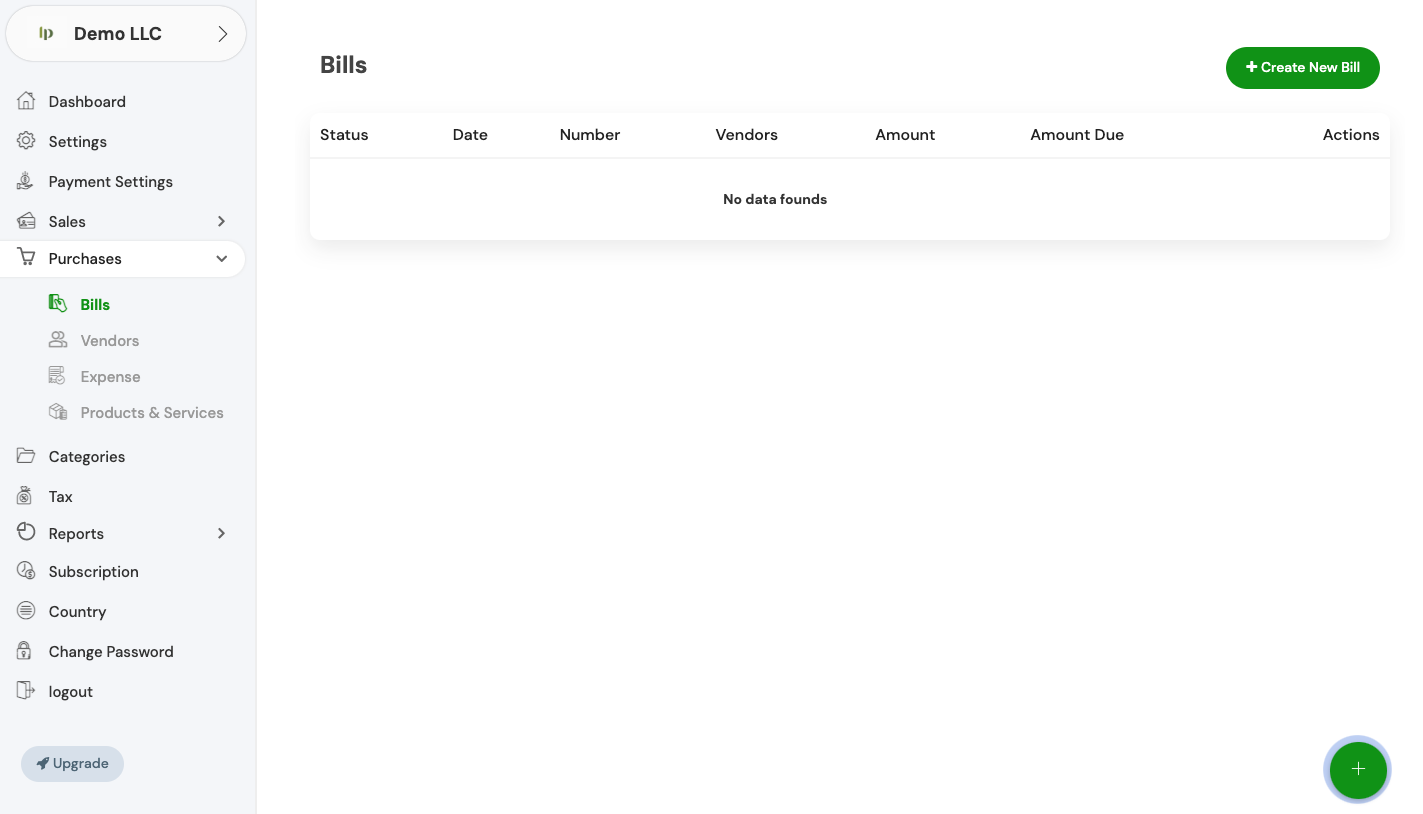Click the Tax icon in sidebar
1423x814 pixels.
(x=26, y=496)
